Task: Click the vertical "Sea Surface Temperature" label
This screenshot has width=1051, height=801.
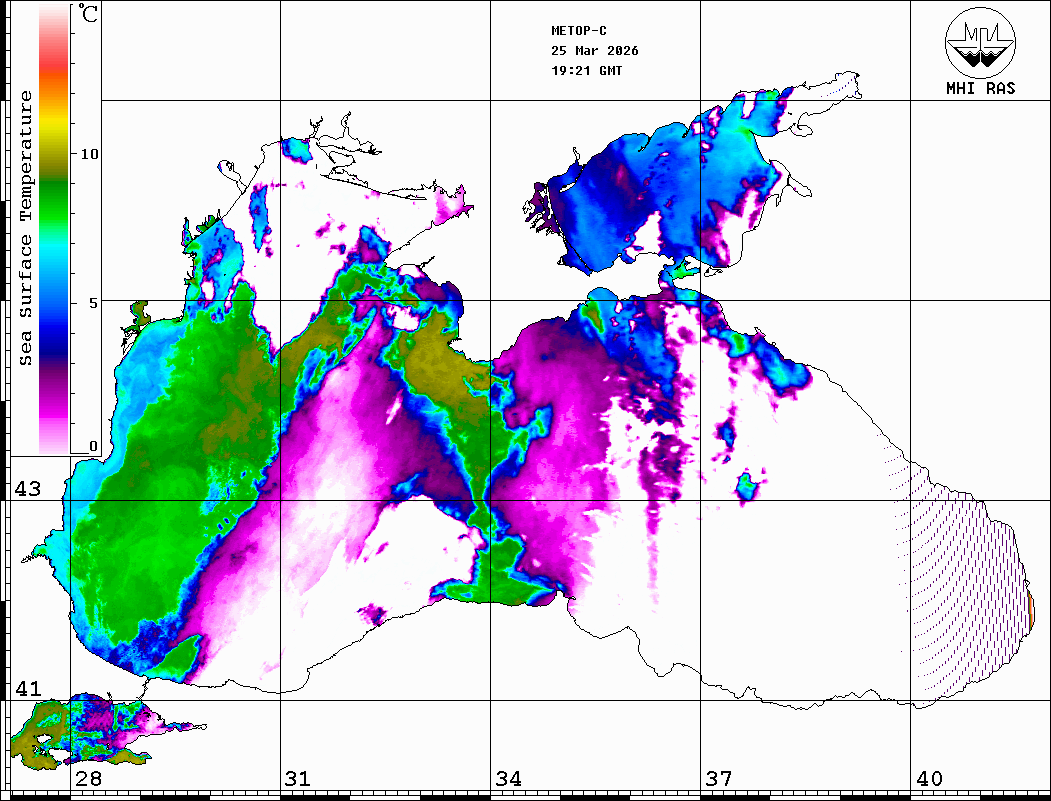Action: coord(26,228)
